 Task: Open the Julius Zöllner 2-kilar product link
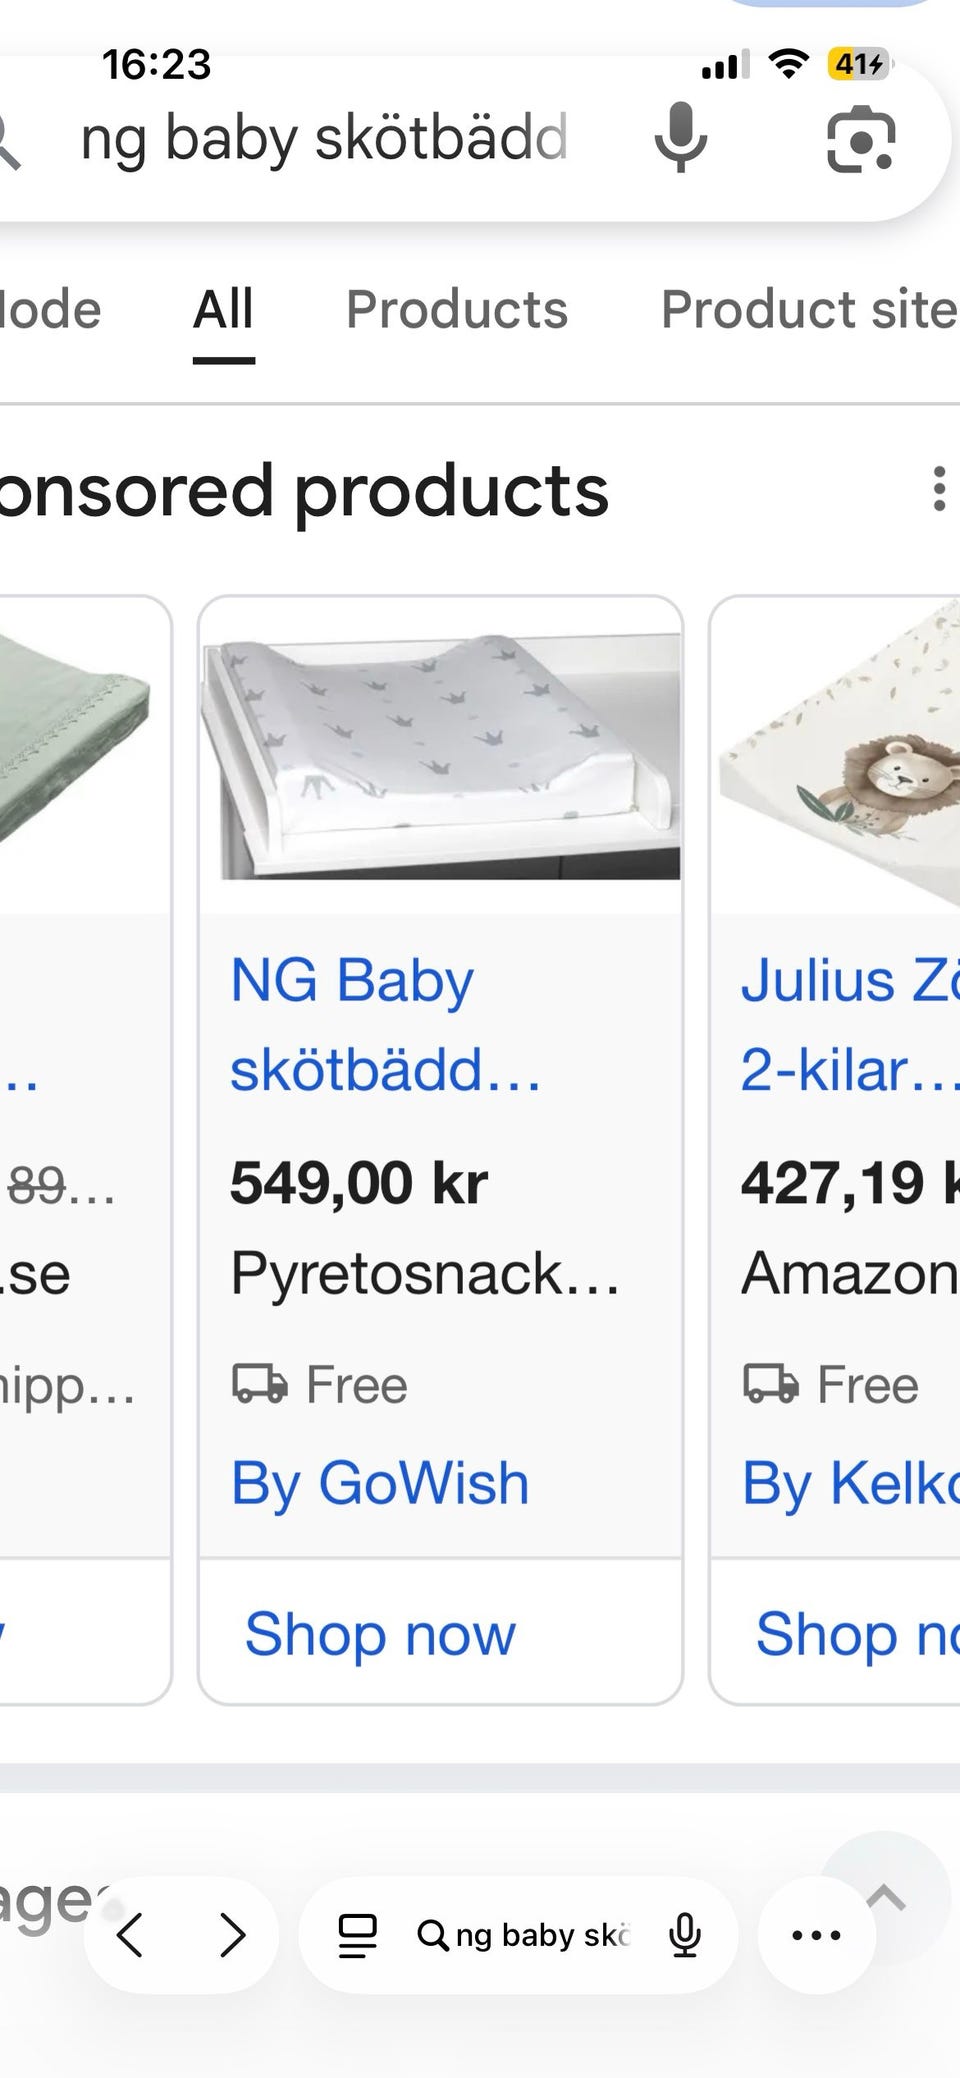pyautogui.click(x=849, y=1024)
